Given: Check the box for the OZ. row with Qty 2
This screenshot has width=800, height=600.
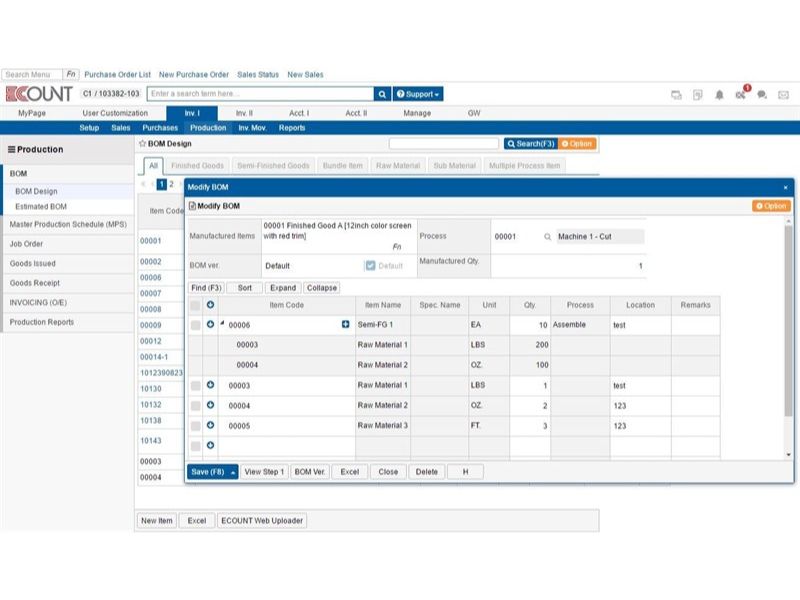Looking at the screenshot, I should [x=195, y=406].
